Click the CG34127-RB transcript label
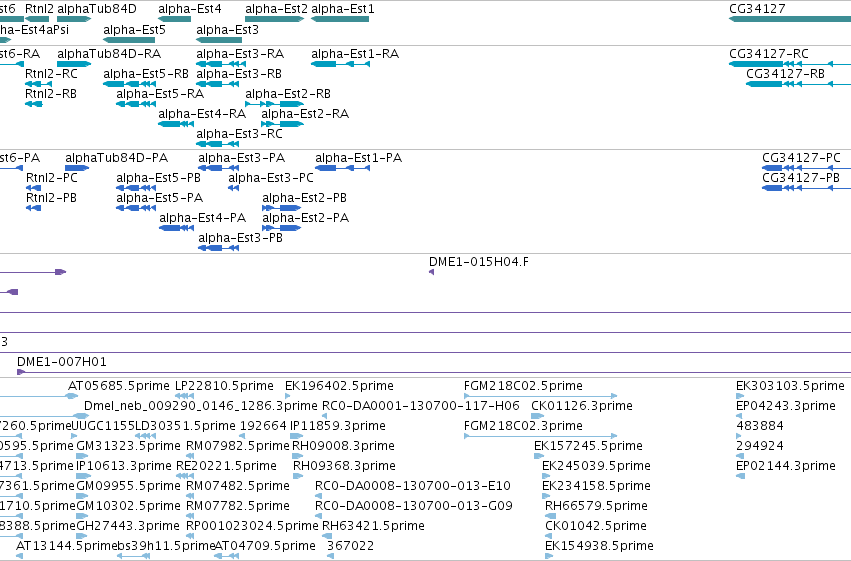This screenshot has width=851, height=561. [x=785, y=74]
